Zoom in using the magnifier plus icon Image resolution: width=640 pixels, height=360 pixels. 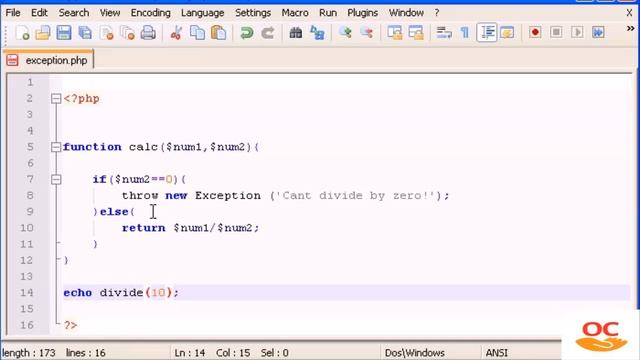tap(345, 33)
